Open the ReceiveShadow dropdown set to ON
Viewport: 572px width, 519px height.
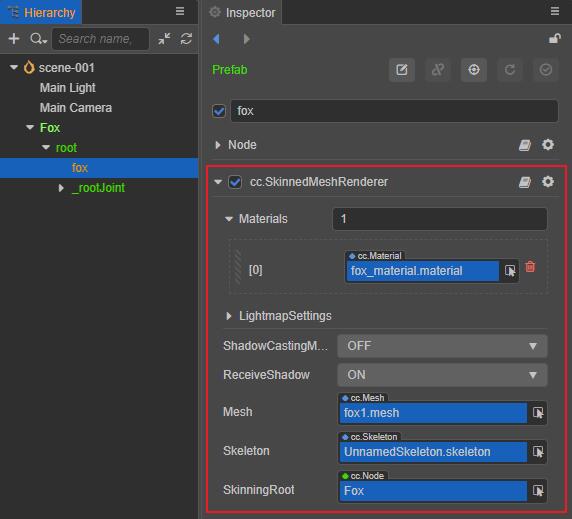coord(442,375)
